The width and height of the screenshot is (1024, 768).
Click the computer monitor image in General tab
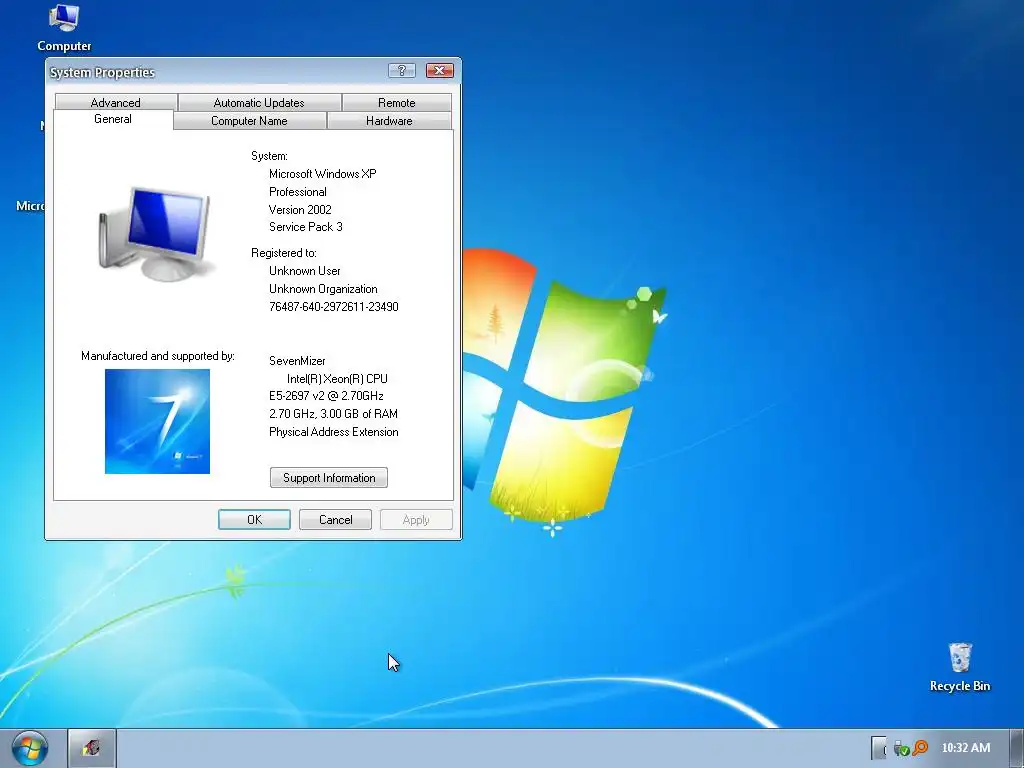[x=155, y=234]
